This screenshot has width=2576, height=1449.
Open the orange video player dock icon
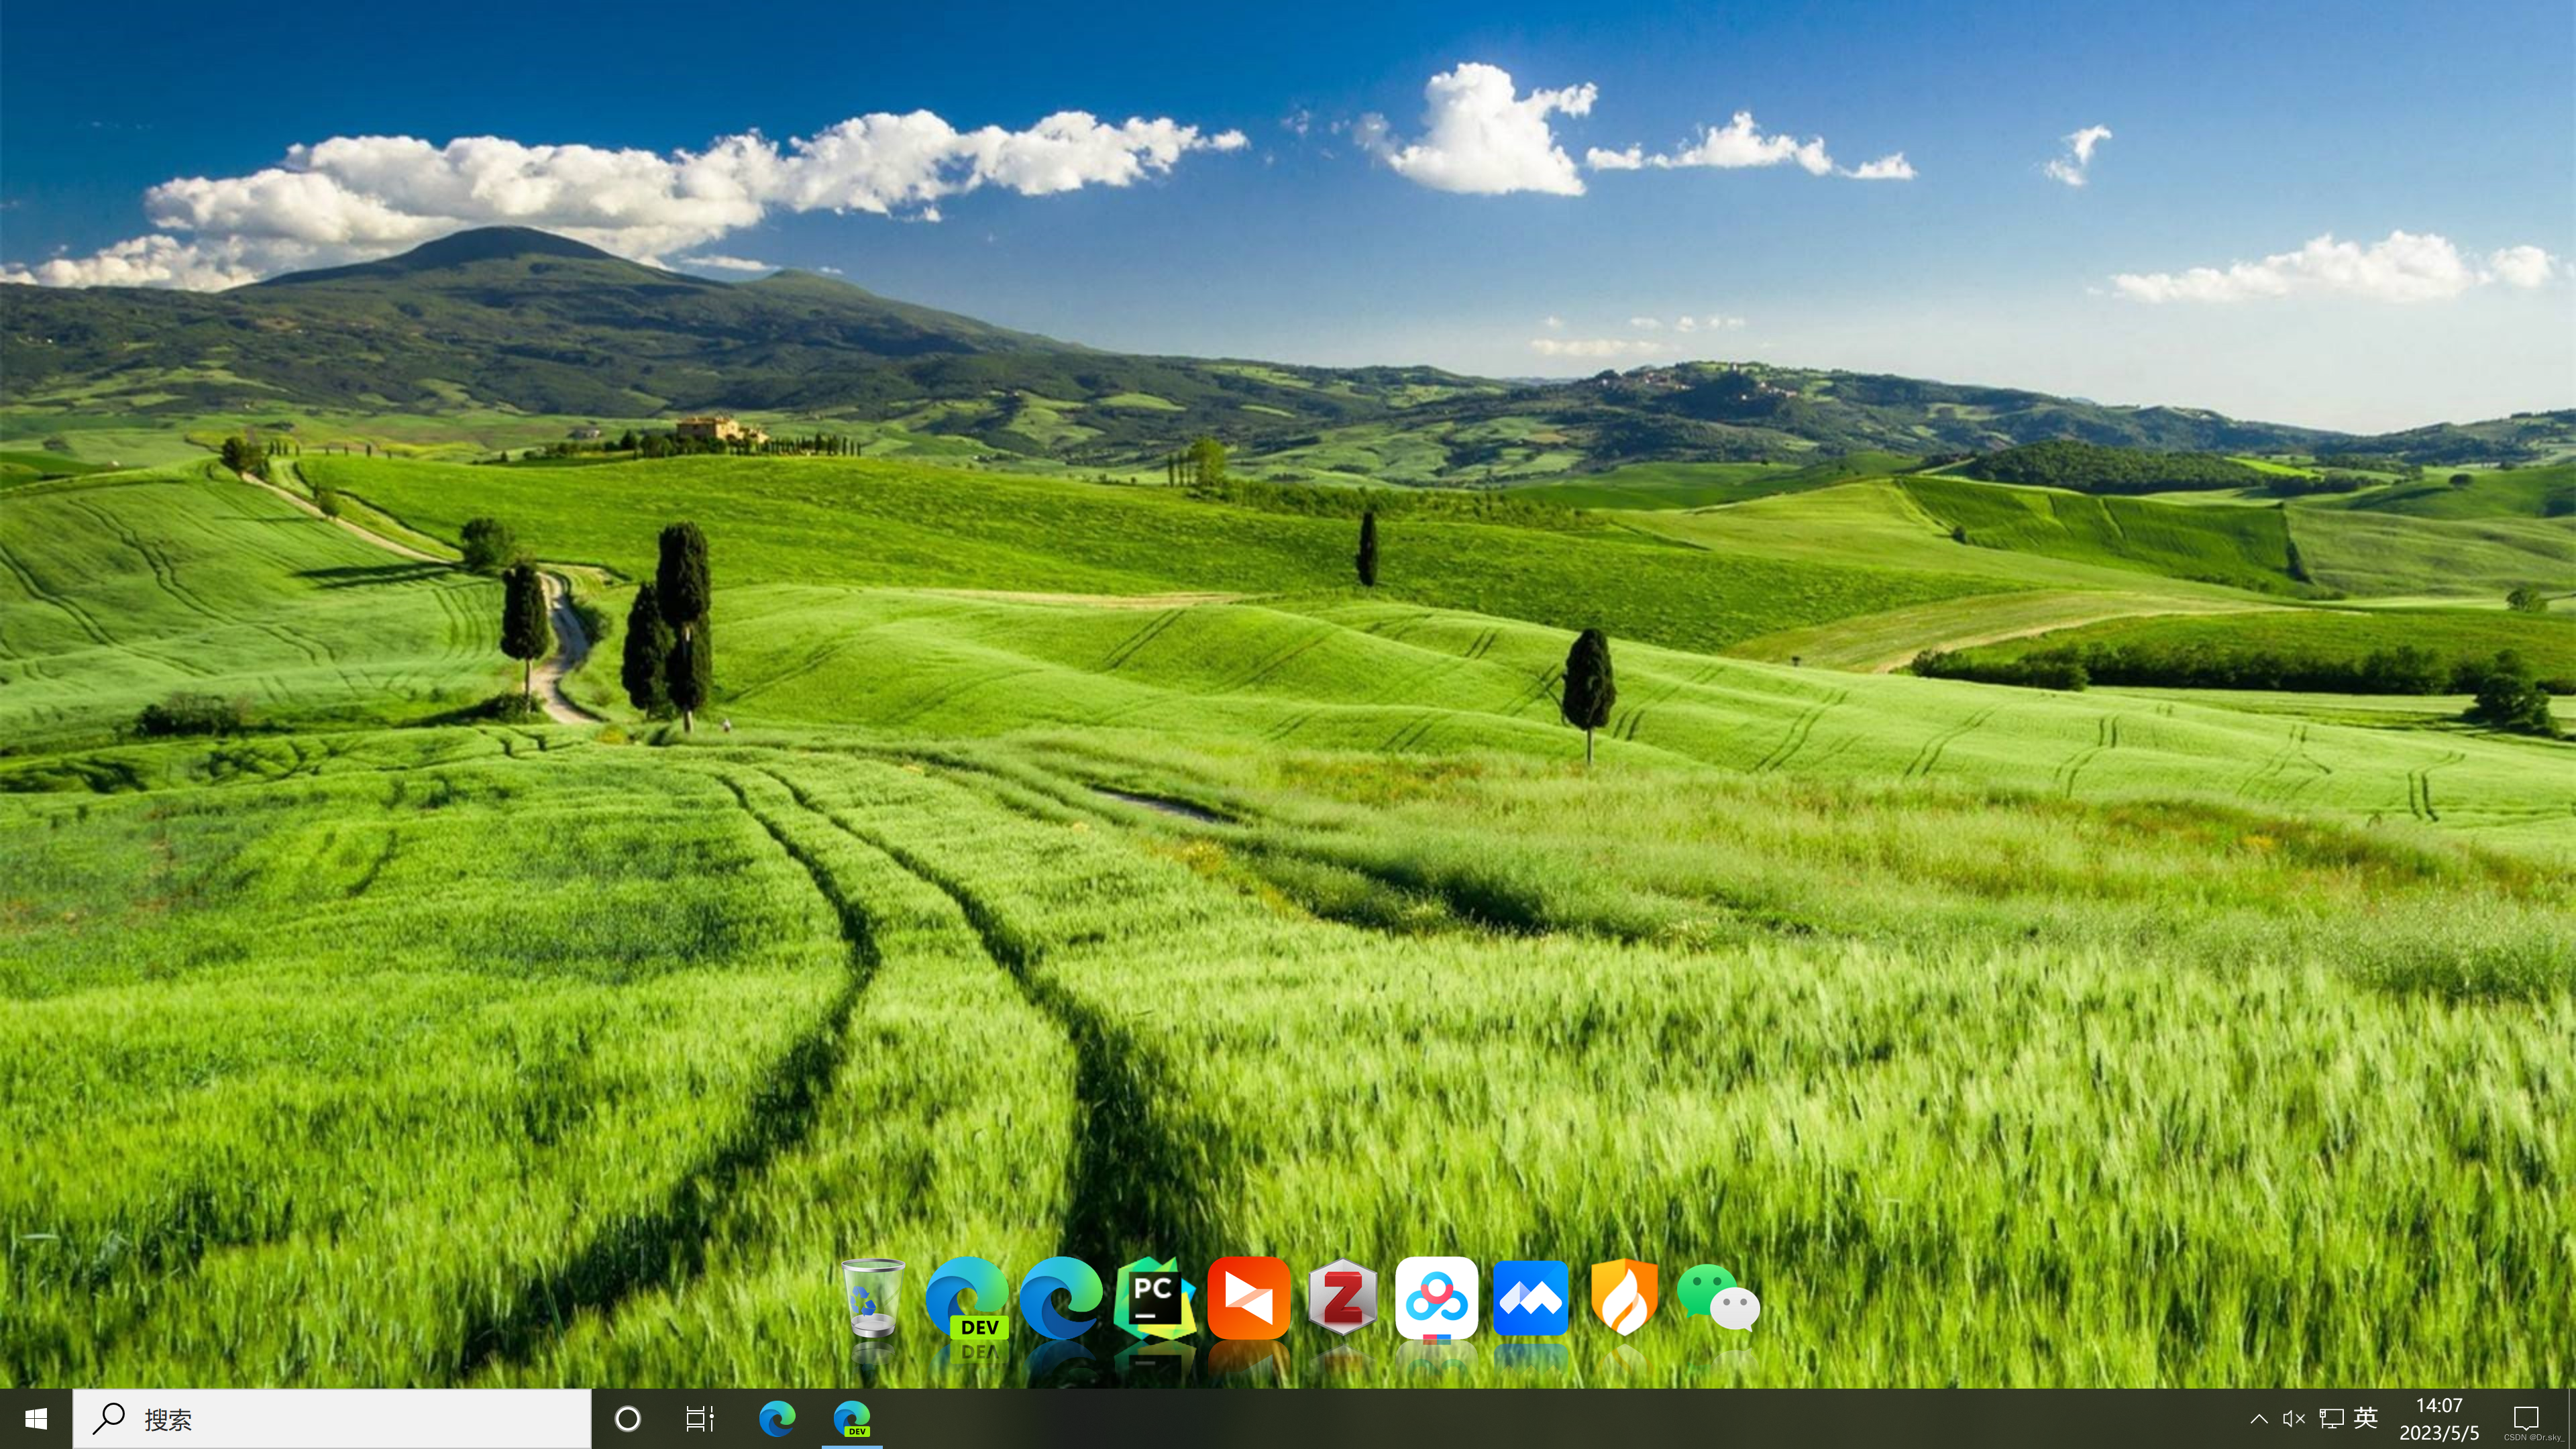click(x=1248, y=1298)
